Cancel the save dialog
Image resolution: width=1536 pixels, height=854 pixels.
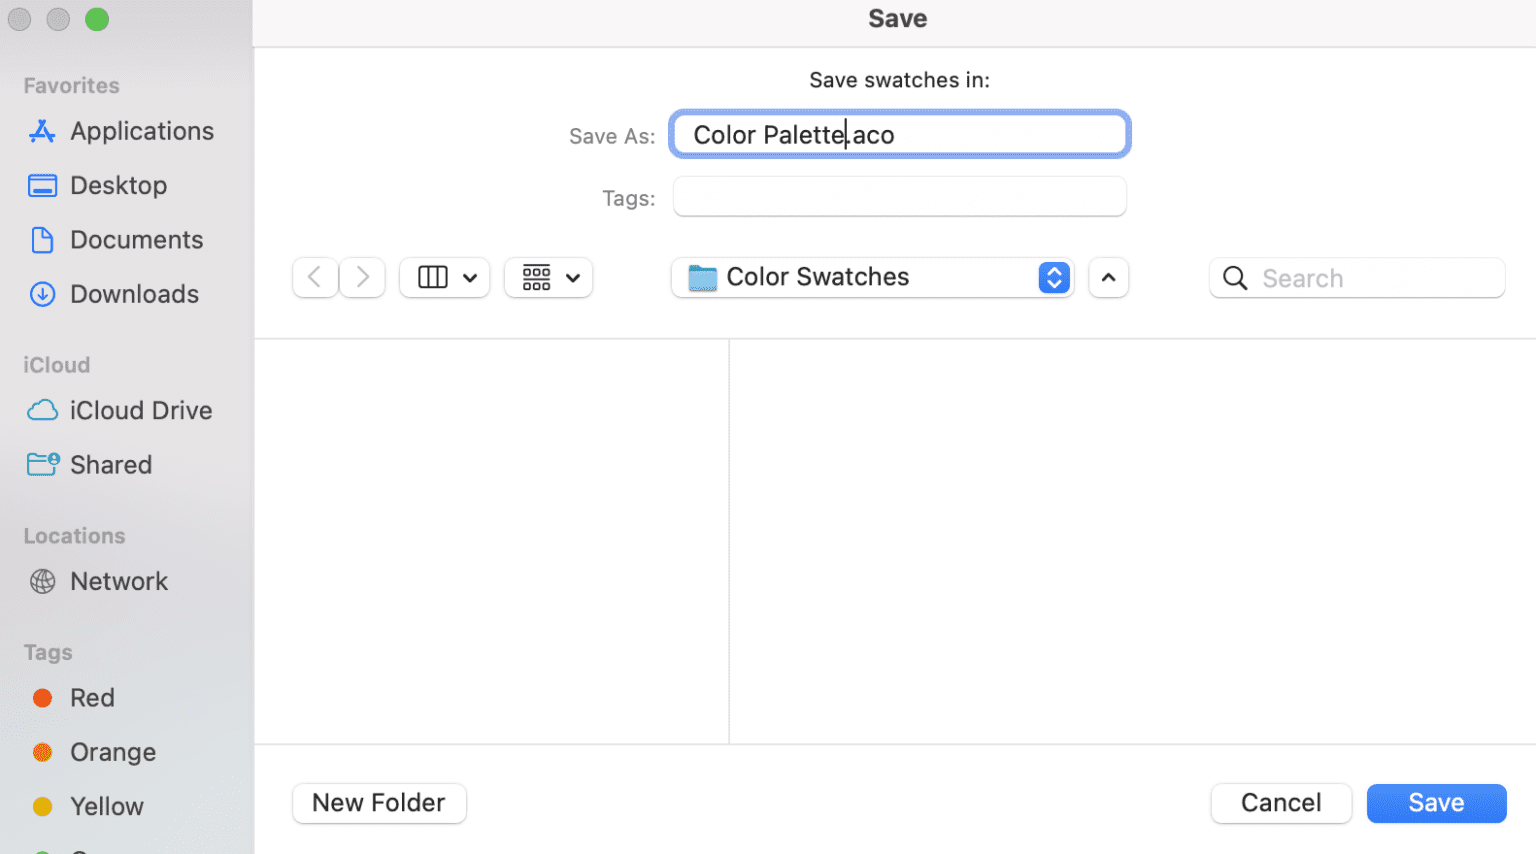pos(1281,803)
